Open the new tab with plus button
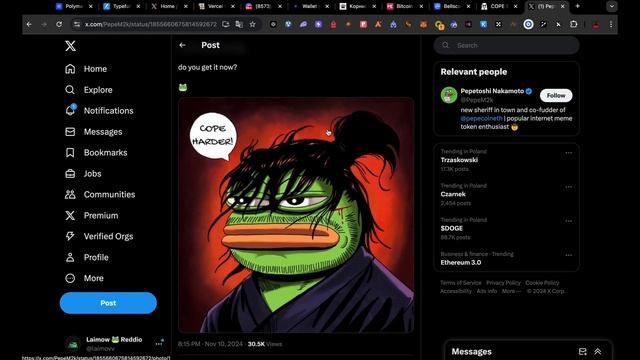Viewport: 640px width, 360px height. pyautogui.click(x=578, y=6)
